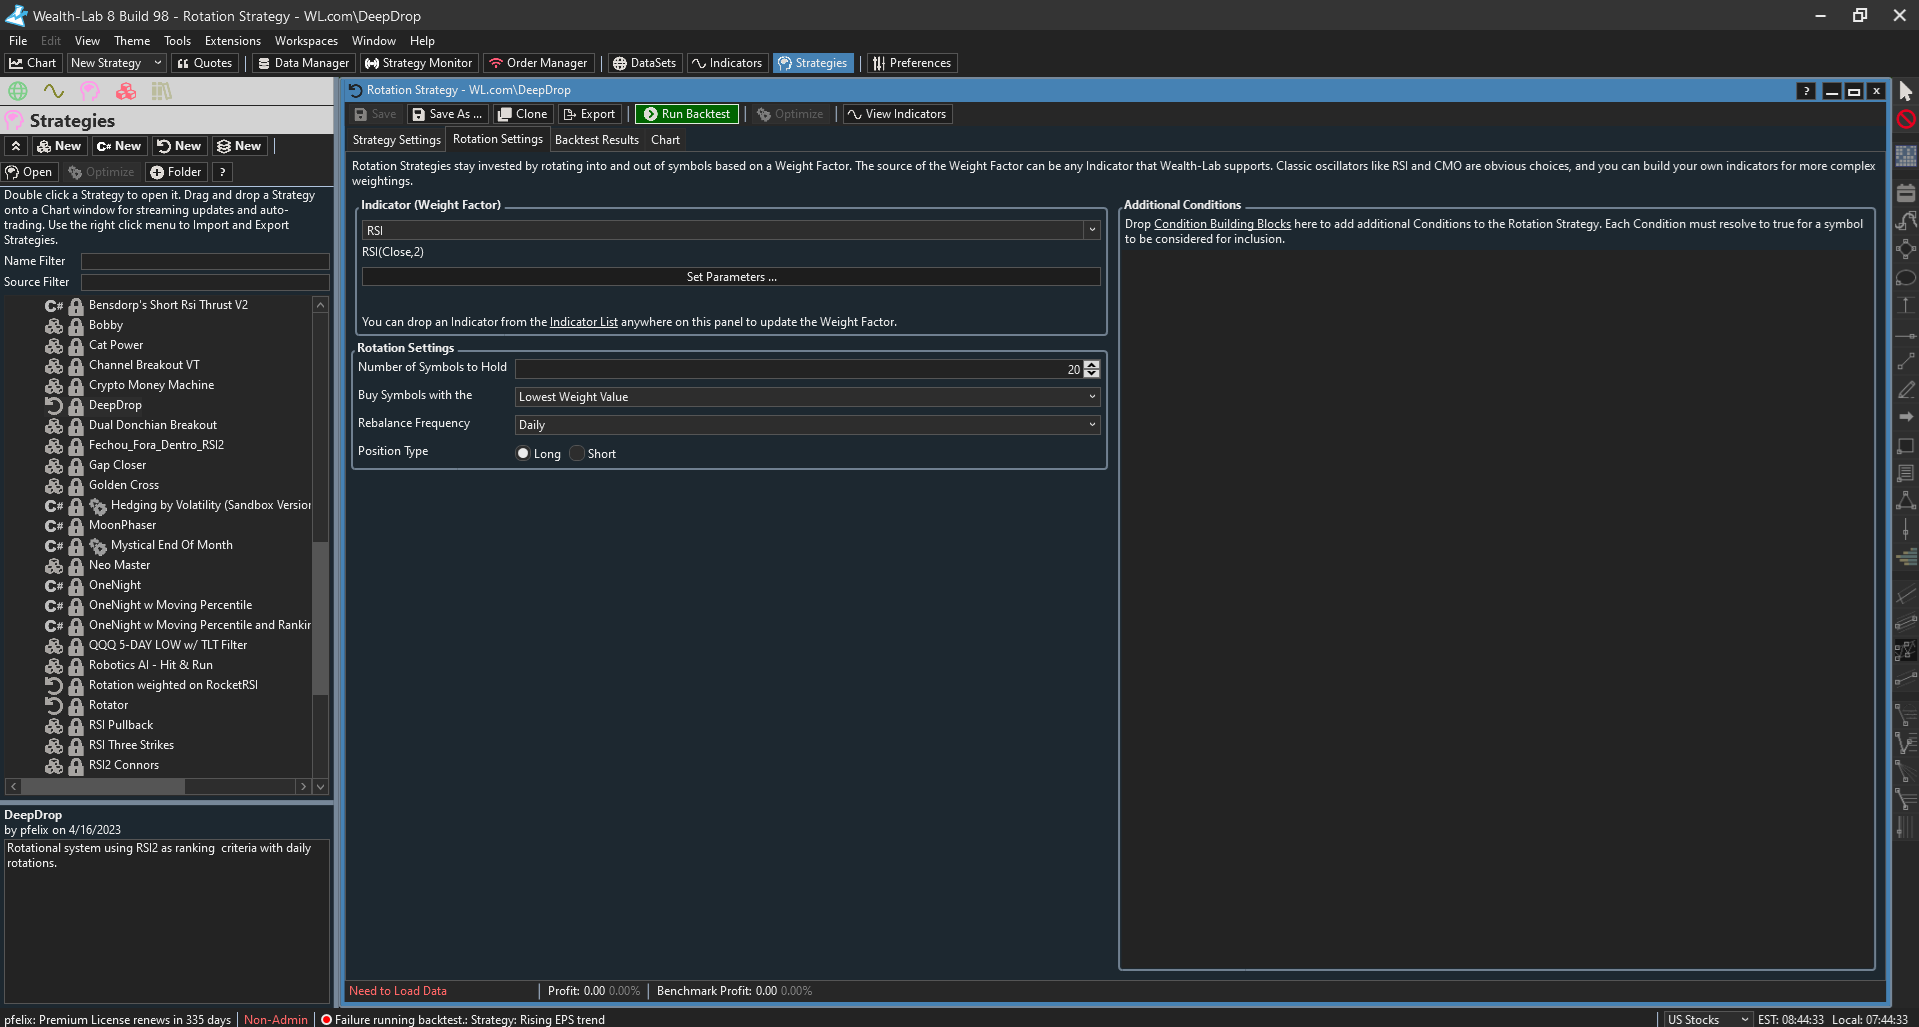Select the Long position type
Screen dimensions: 1919x1027
click(x=523, y=453)
